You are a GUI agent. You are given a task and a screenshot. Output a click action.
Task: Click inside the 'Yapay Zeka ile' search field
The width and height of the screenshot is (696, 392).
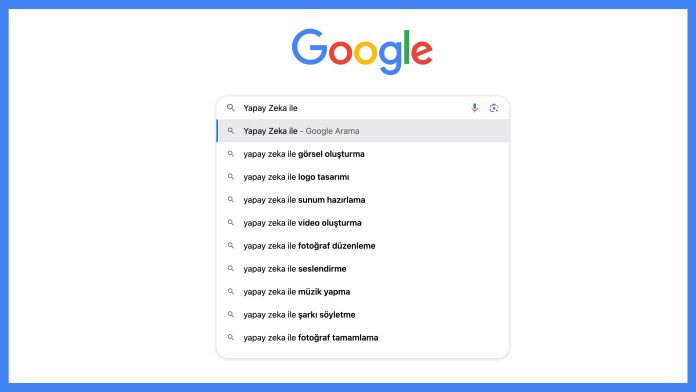(x=353, y=108)
